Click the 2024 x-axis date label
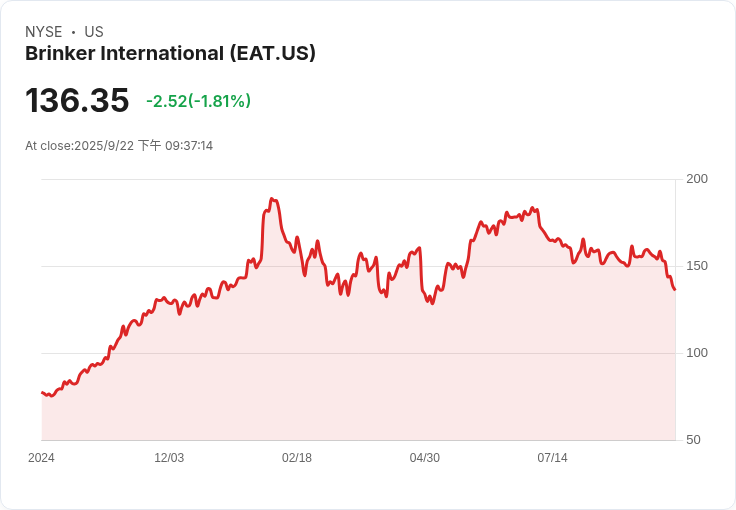 (41, 457)
